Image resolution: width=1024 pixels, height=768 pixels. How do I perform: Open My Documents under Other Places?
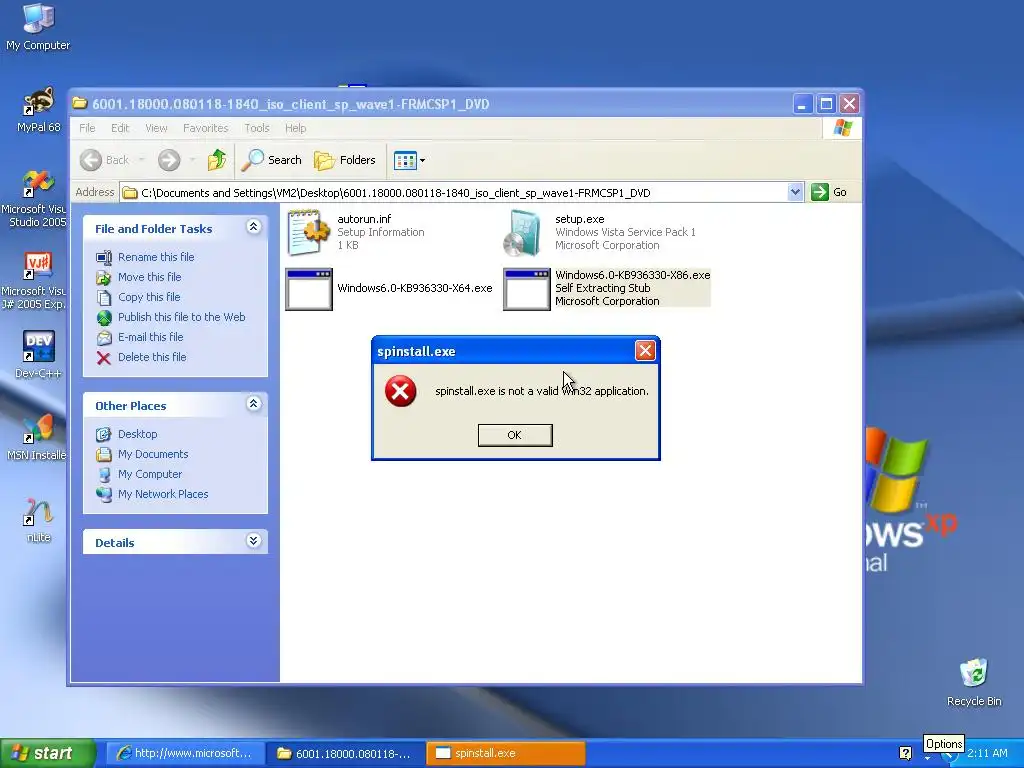[x=153, y=454]
